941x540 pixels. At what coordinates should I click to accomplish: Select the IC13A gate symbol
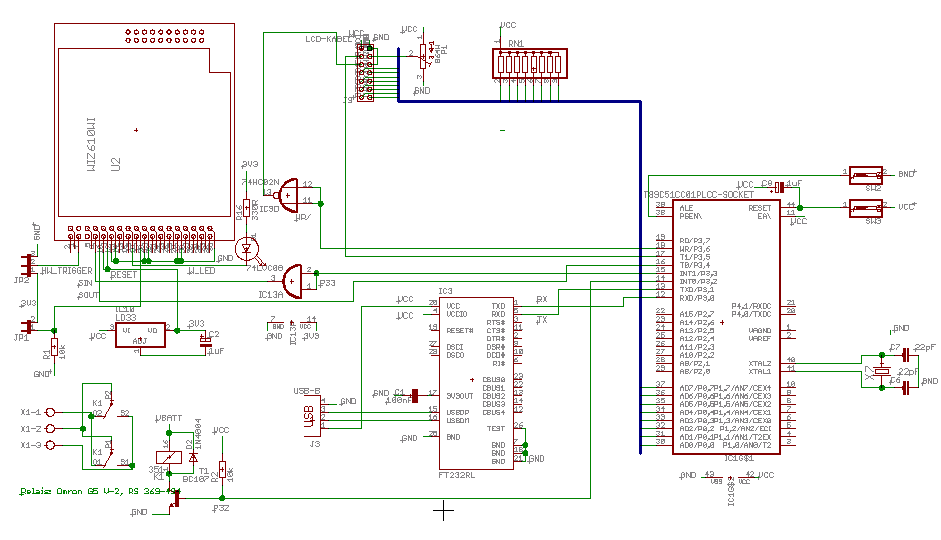(x=293, y=281)
